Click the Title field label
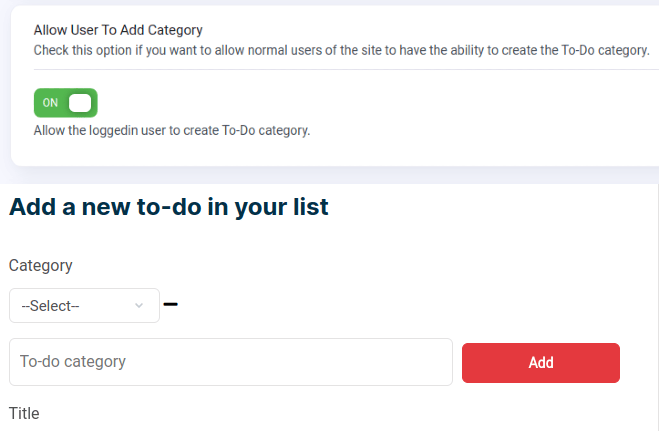Screen dimensions: 659x431 (24, 413)
